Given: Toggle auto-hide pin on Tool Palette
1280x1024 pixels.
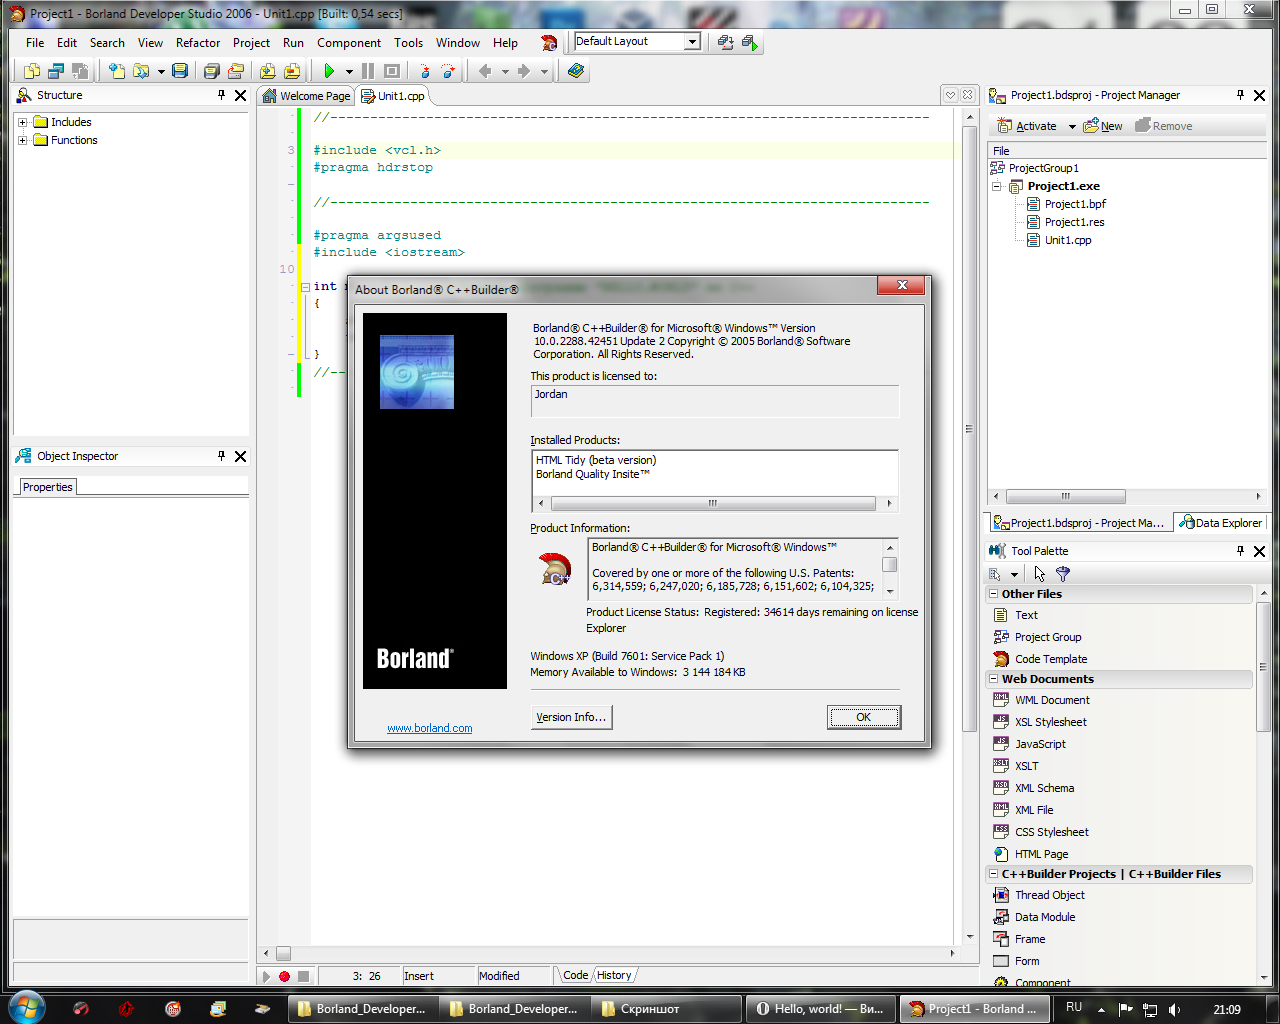Looking at the screenshot, I should pyautogui.click(x=1239, y=550).
